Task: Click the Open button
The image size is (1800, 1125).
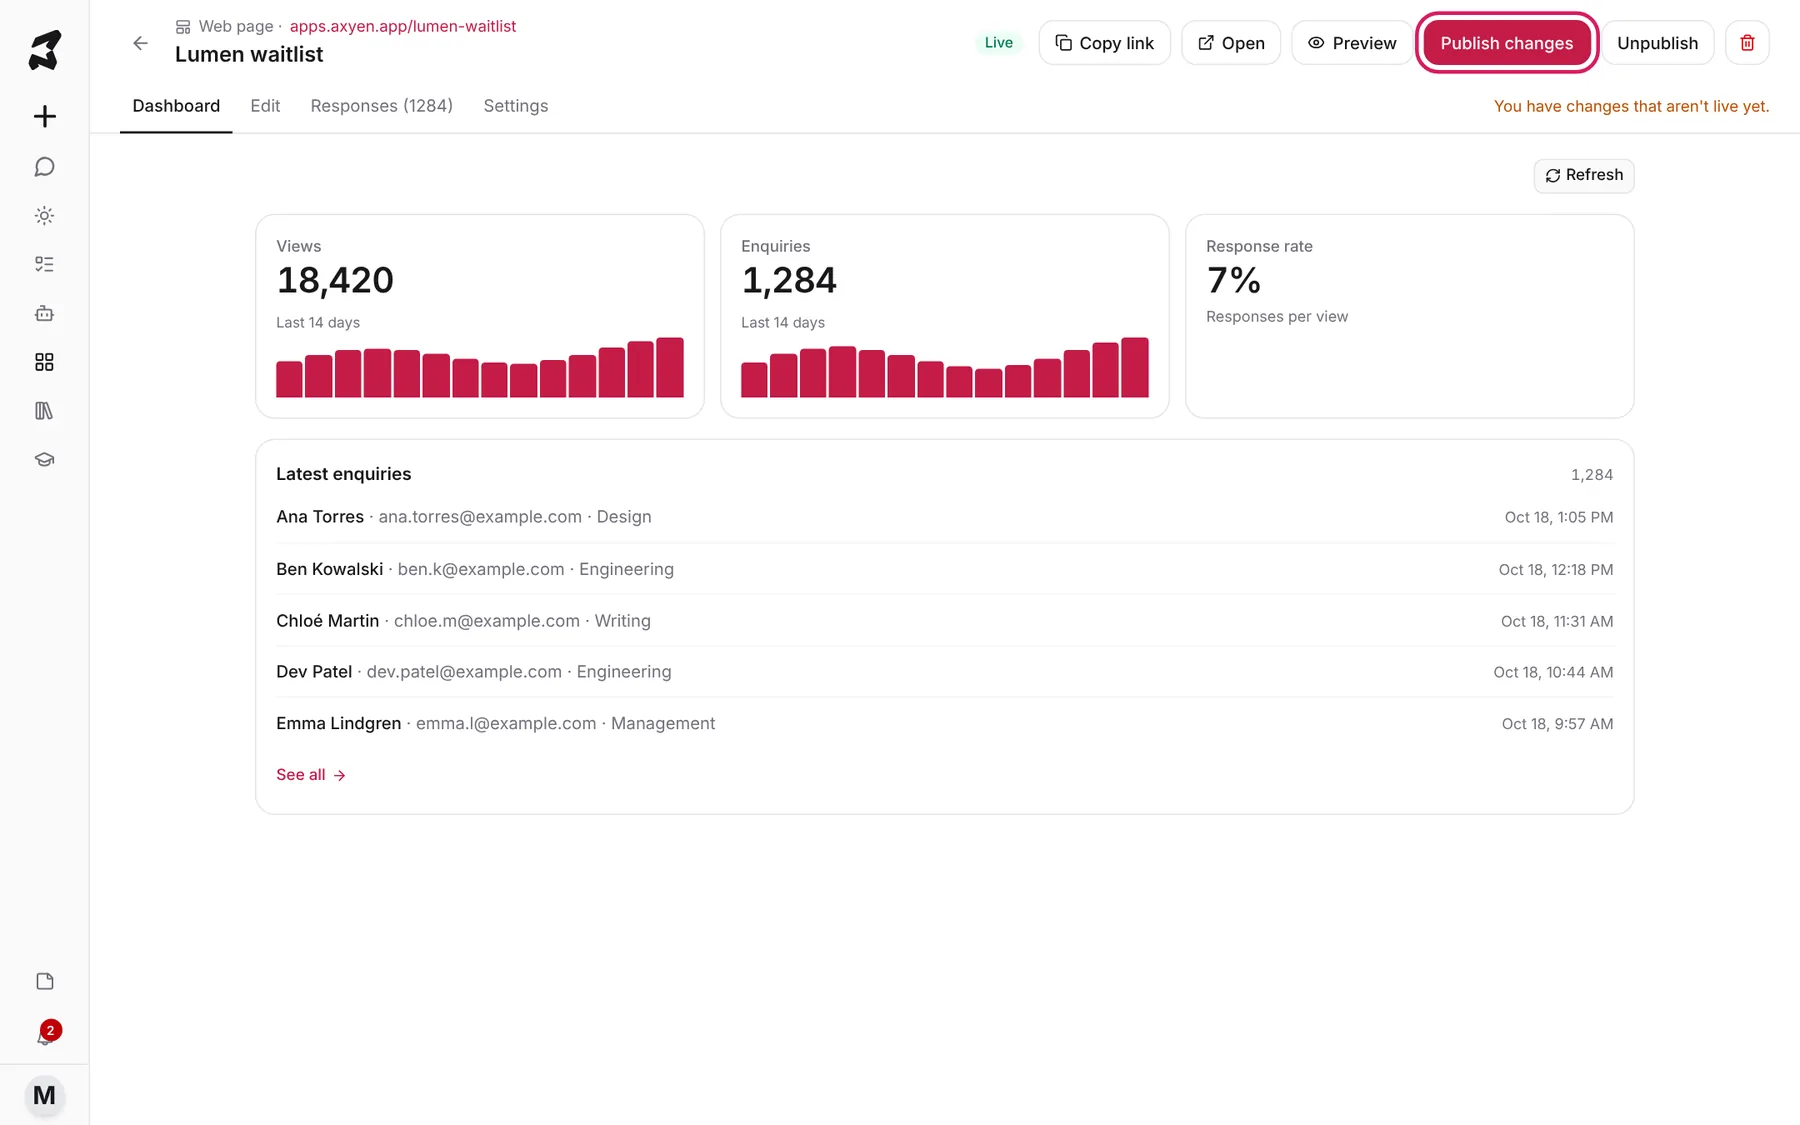Action: [1231, 43]
